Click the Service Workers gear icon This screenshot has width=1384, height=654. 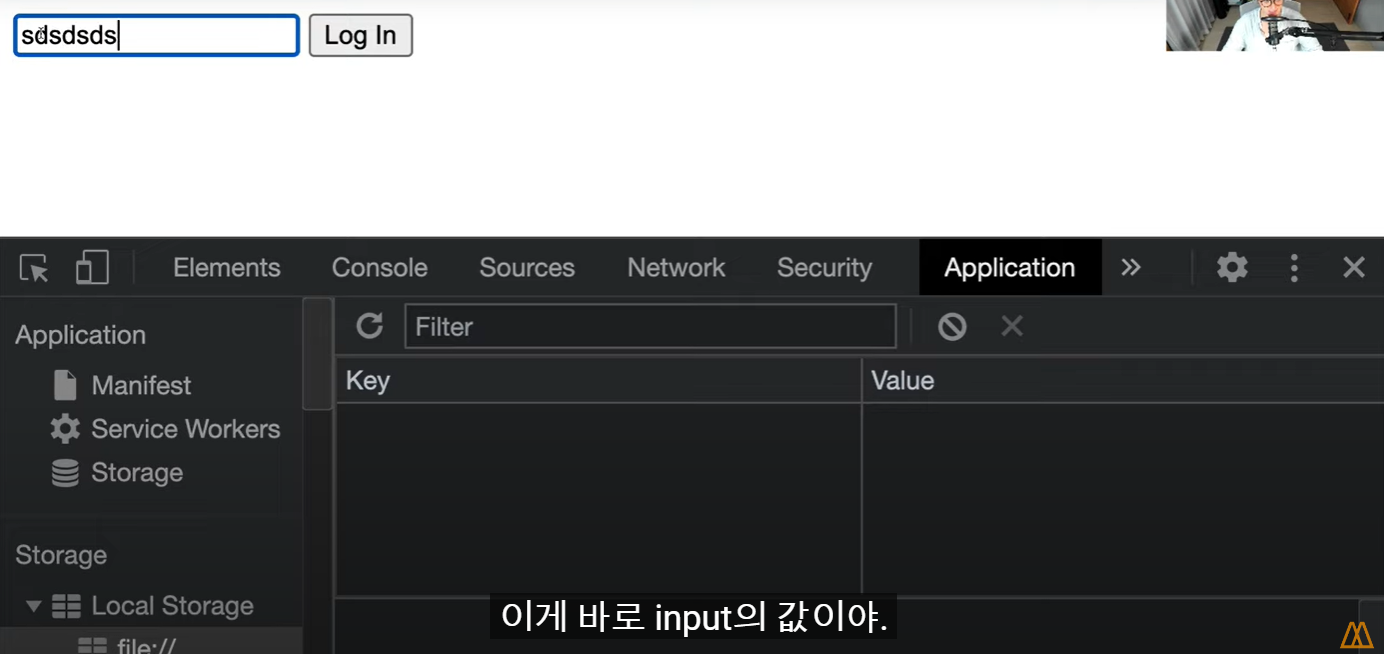pyautogui.click(x=65, y=429)
